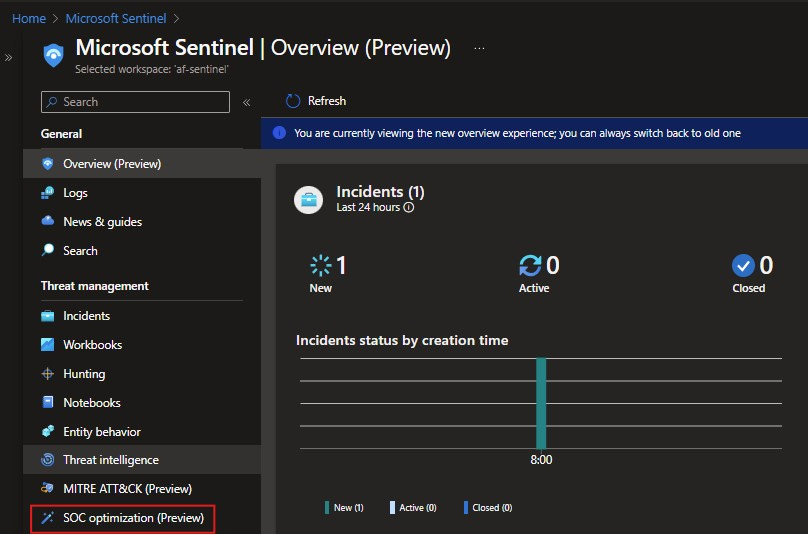Click the Incidents (1) heading
Image resolution: width=808 pixels, height=535 pixels.
380,192
